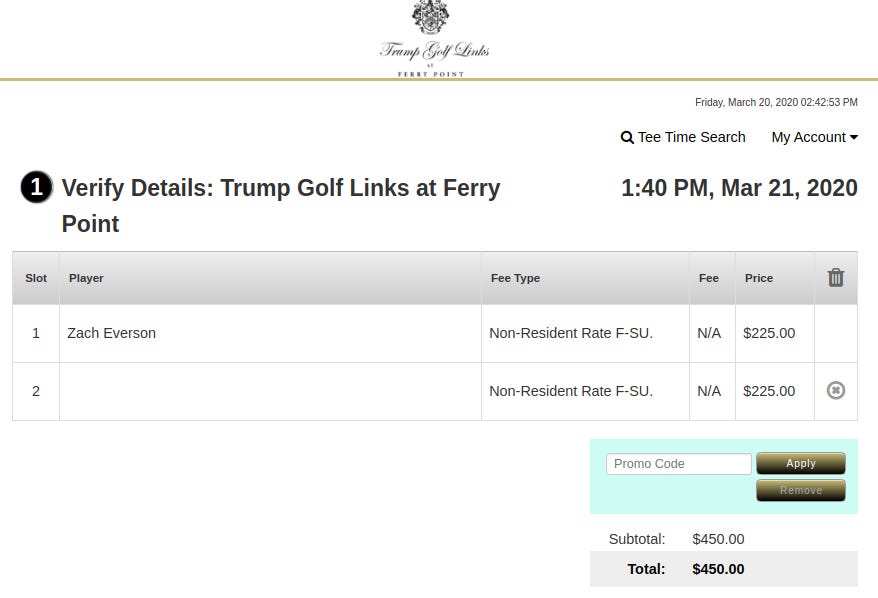The height and width of the screenshot is (598, 878).
Task: Click the magnifying glass search icon
Action: point(627,137)
